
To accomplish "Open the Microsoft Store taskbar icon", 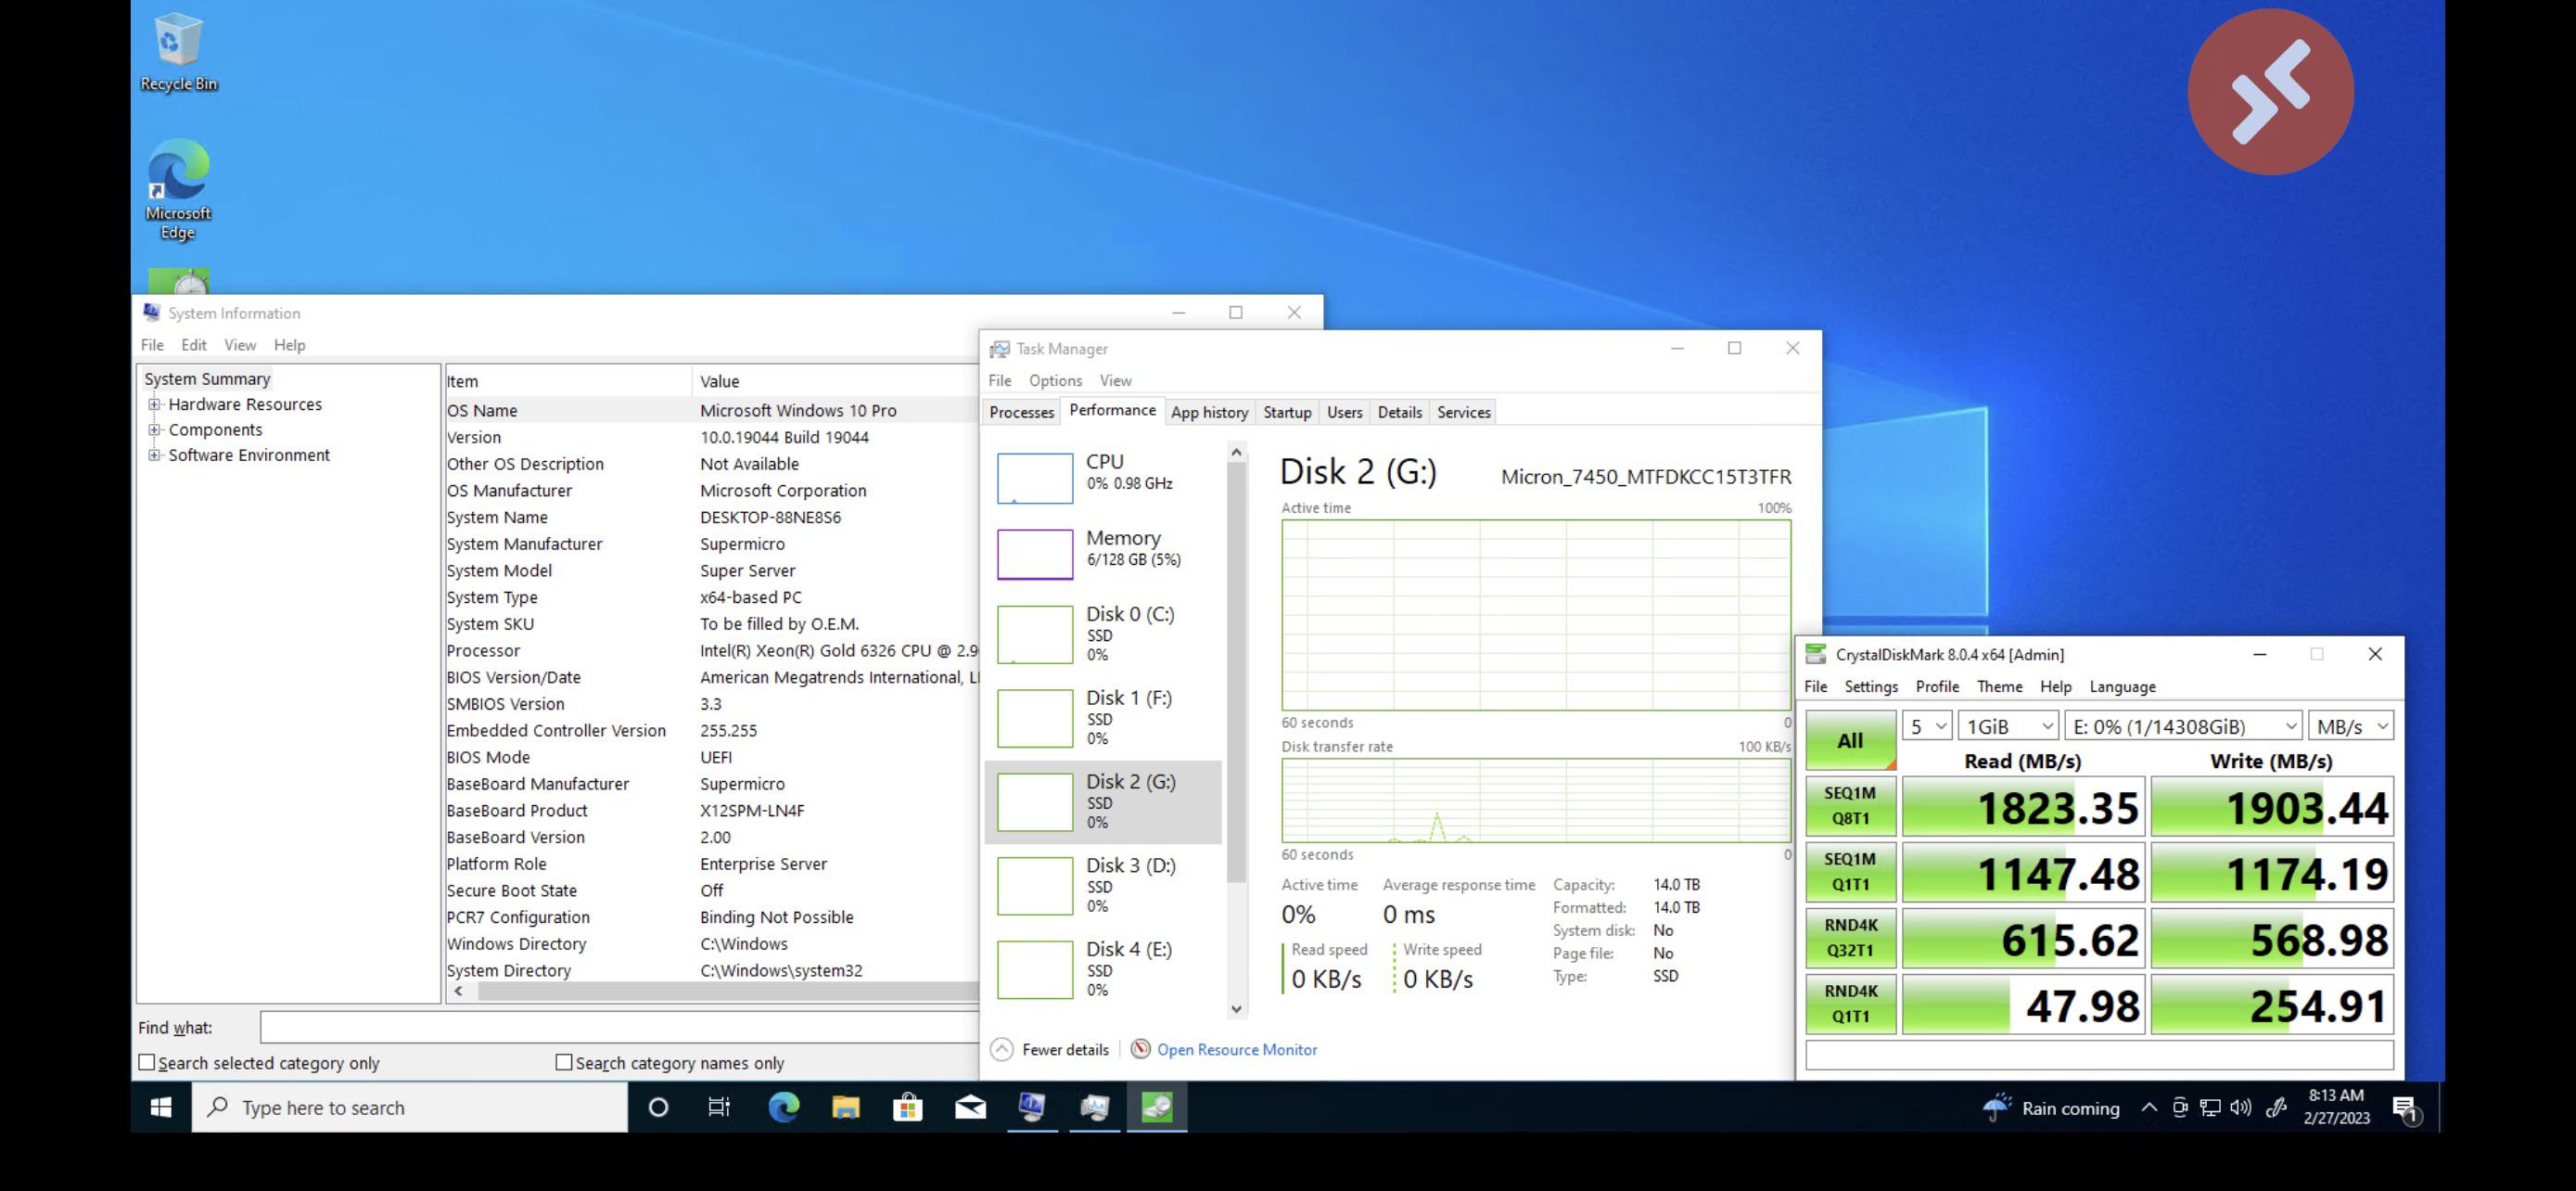I will pyautogui.click(x=907, y=1107).
